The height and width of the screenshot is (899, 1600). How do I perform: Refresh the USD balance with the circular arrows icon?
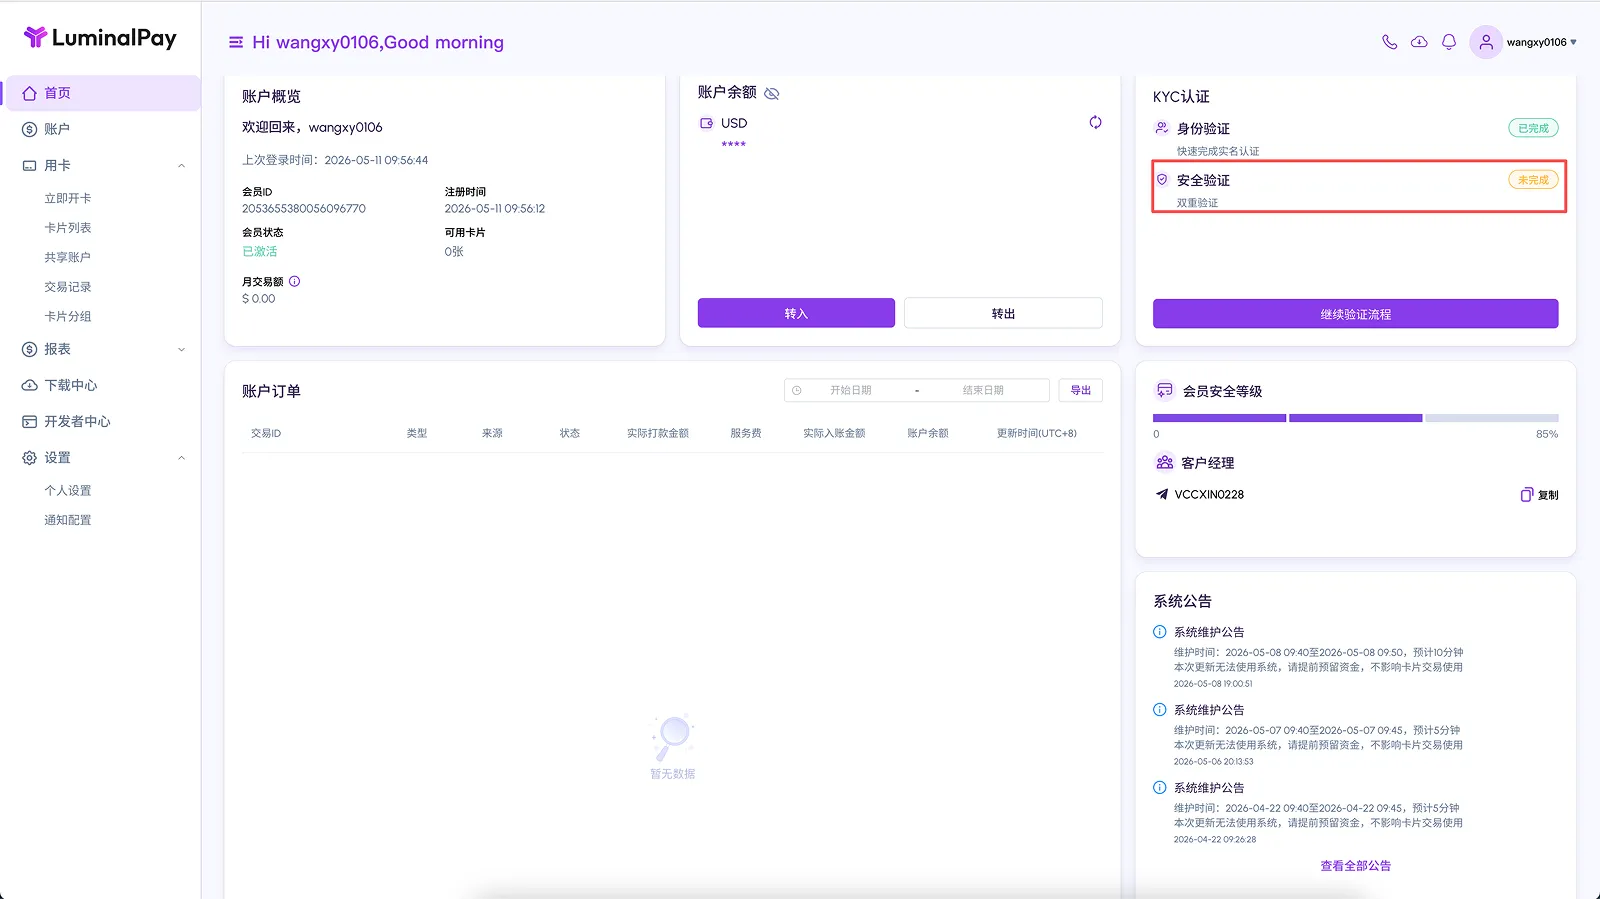(x=1096, y=122)
